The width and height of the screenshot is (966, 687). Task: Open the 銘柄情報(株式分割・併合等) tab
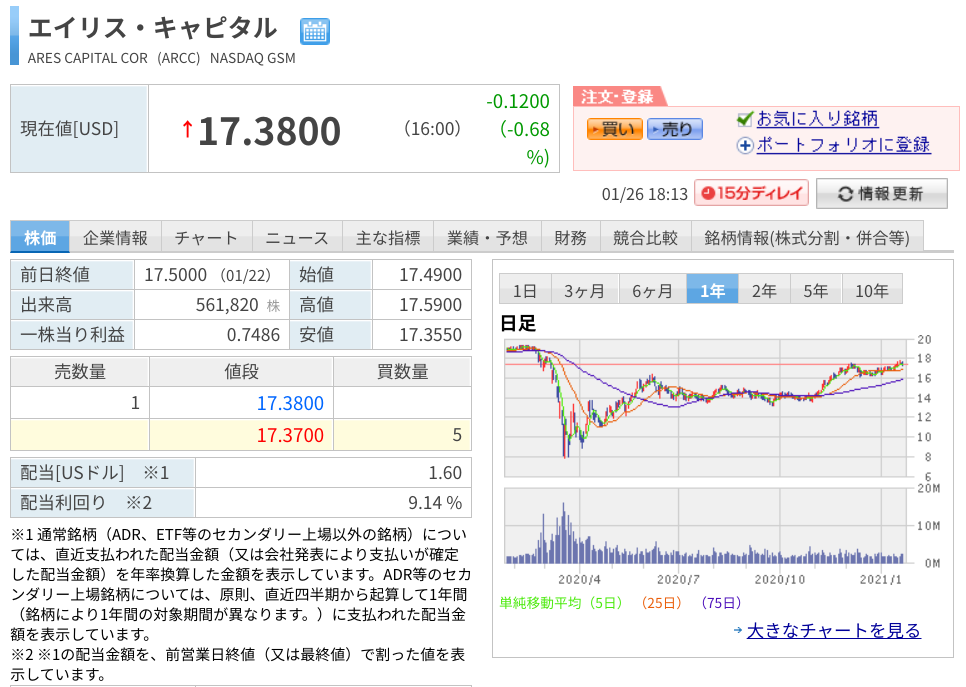point(807,238)
